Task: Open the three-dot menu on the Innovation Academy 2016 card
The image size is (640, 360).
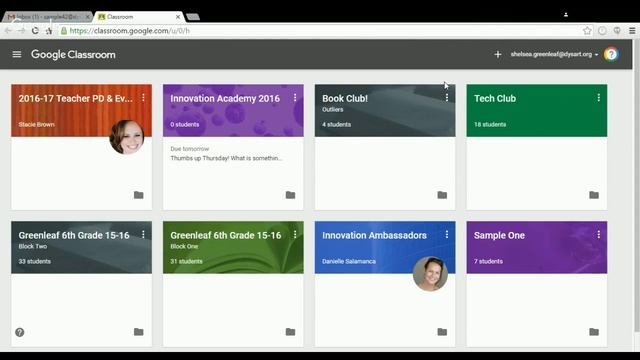Action: click(295, 98)
